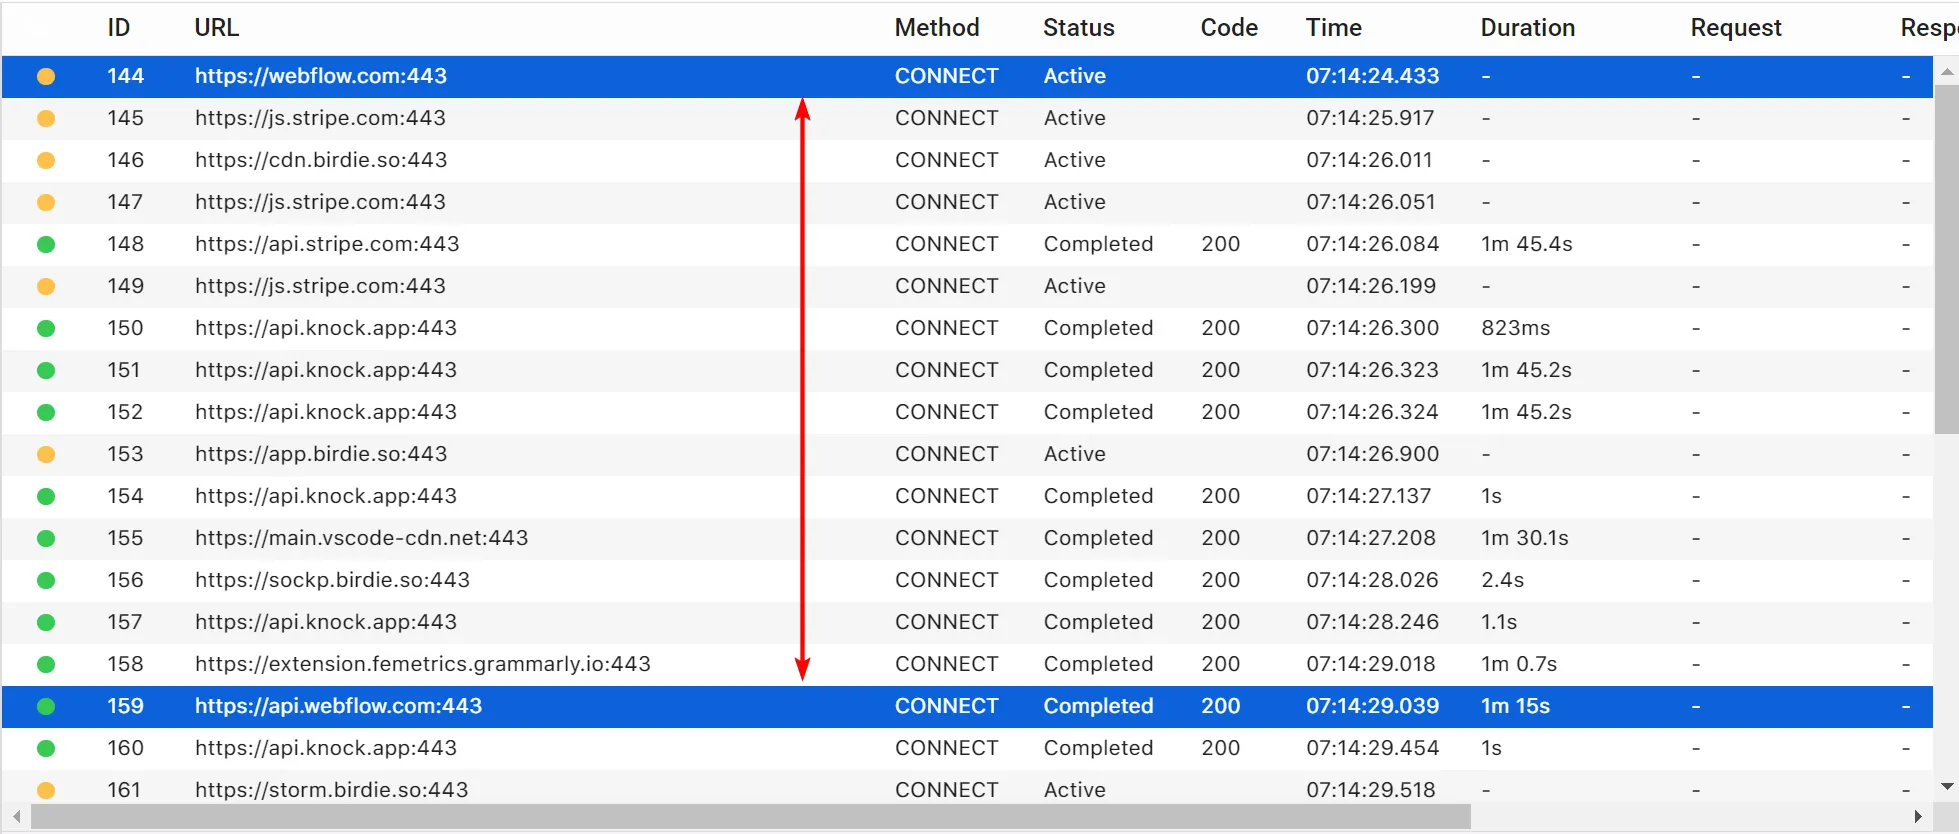This screenshot has width=1959, height=834.
Task: Click the green status dot for ID 156
Action: coord(46,580)
